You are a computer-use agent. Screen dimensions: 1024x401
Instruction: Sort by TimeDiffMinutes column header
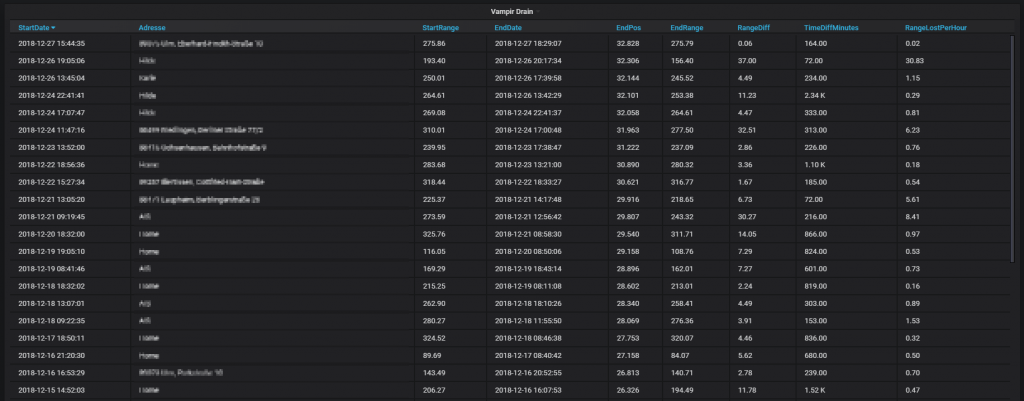coord(831,28)
